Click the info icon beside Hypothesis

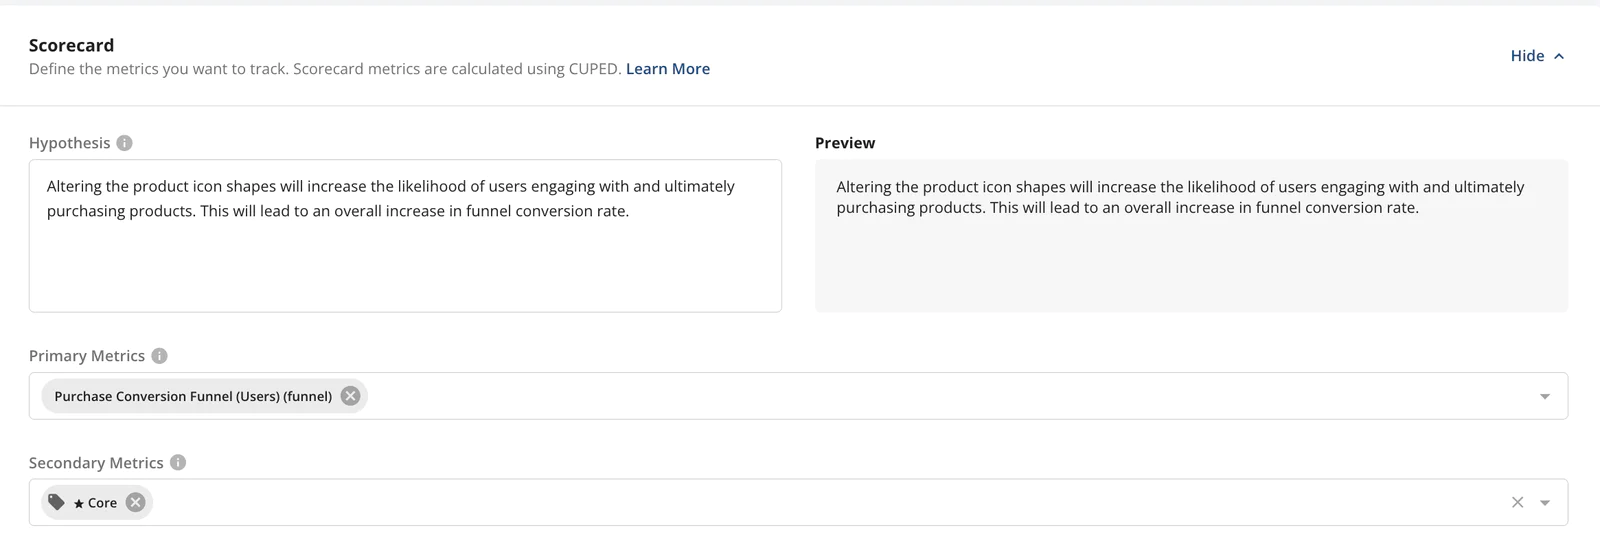(x=124, y=143)
